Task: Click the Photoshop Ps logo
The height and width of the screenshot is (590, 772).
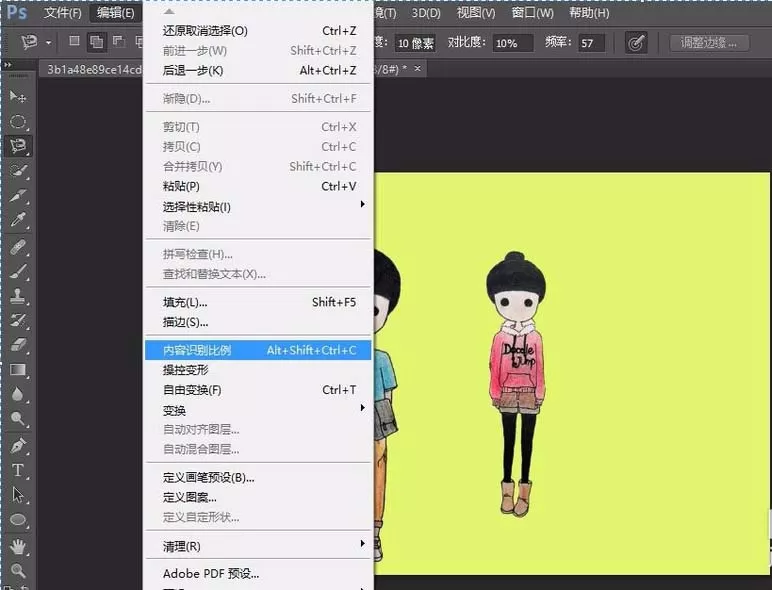Action: pyautogui.click(x=17, y=12)
